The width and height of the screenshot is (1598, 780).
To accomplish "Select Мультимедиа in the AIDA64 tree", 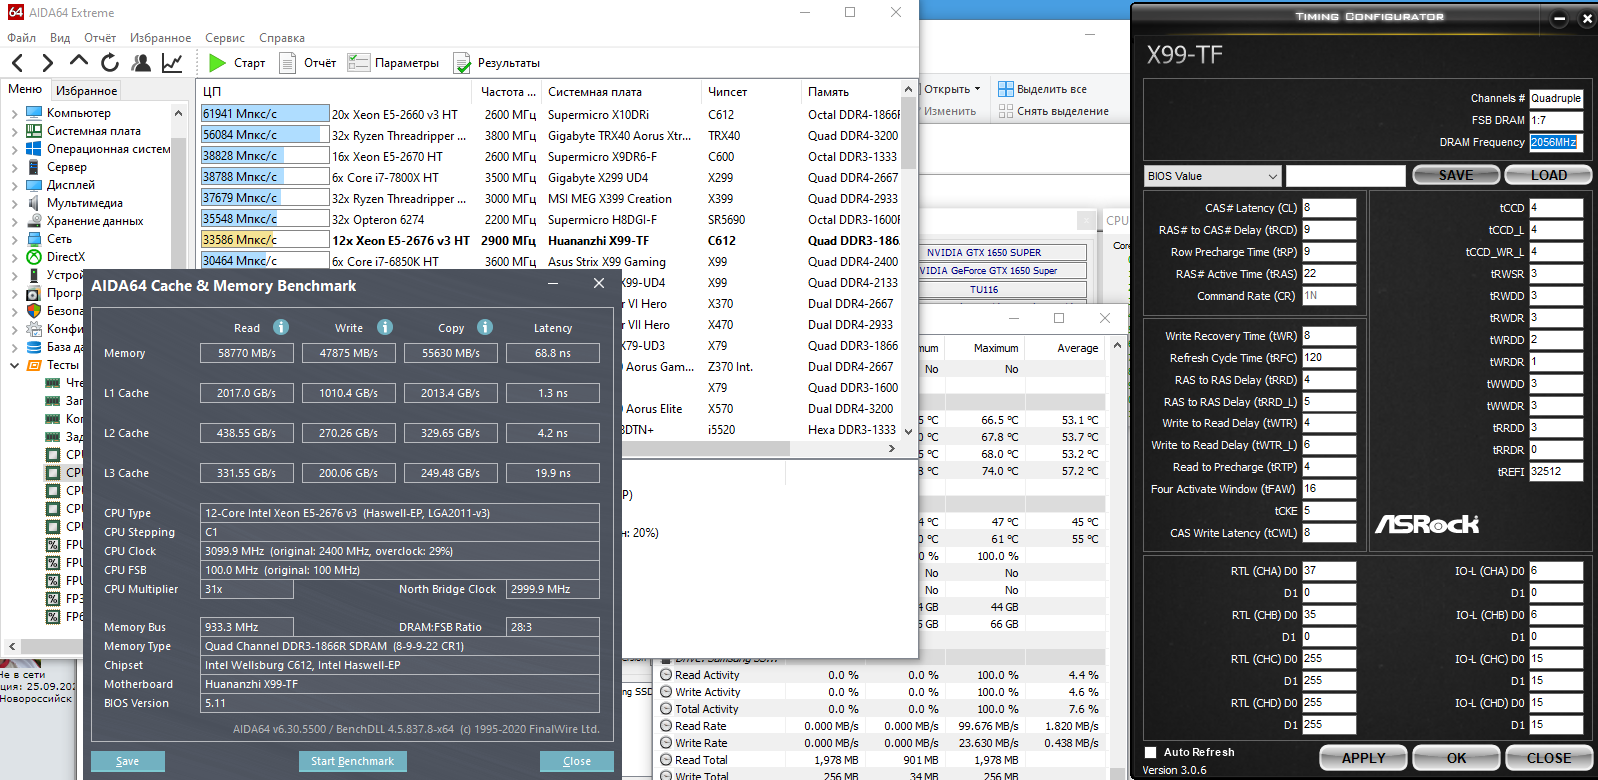I will coord(85,203).
